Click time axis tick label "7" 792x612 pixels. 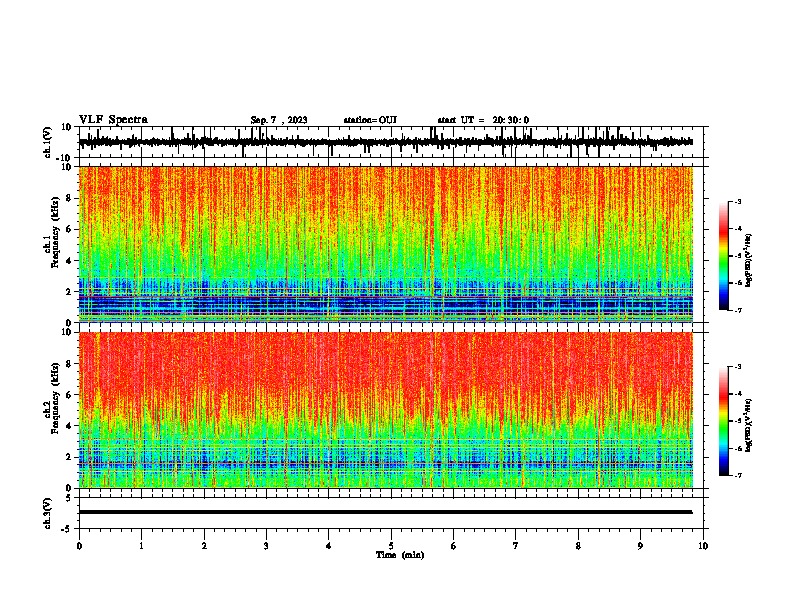tap(516, 546)
